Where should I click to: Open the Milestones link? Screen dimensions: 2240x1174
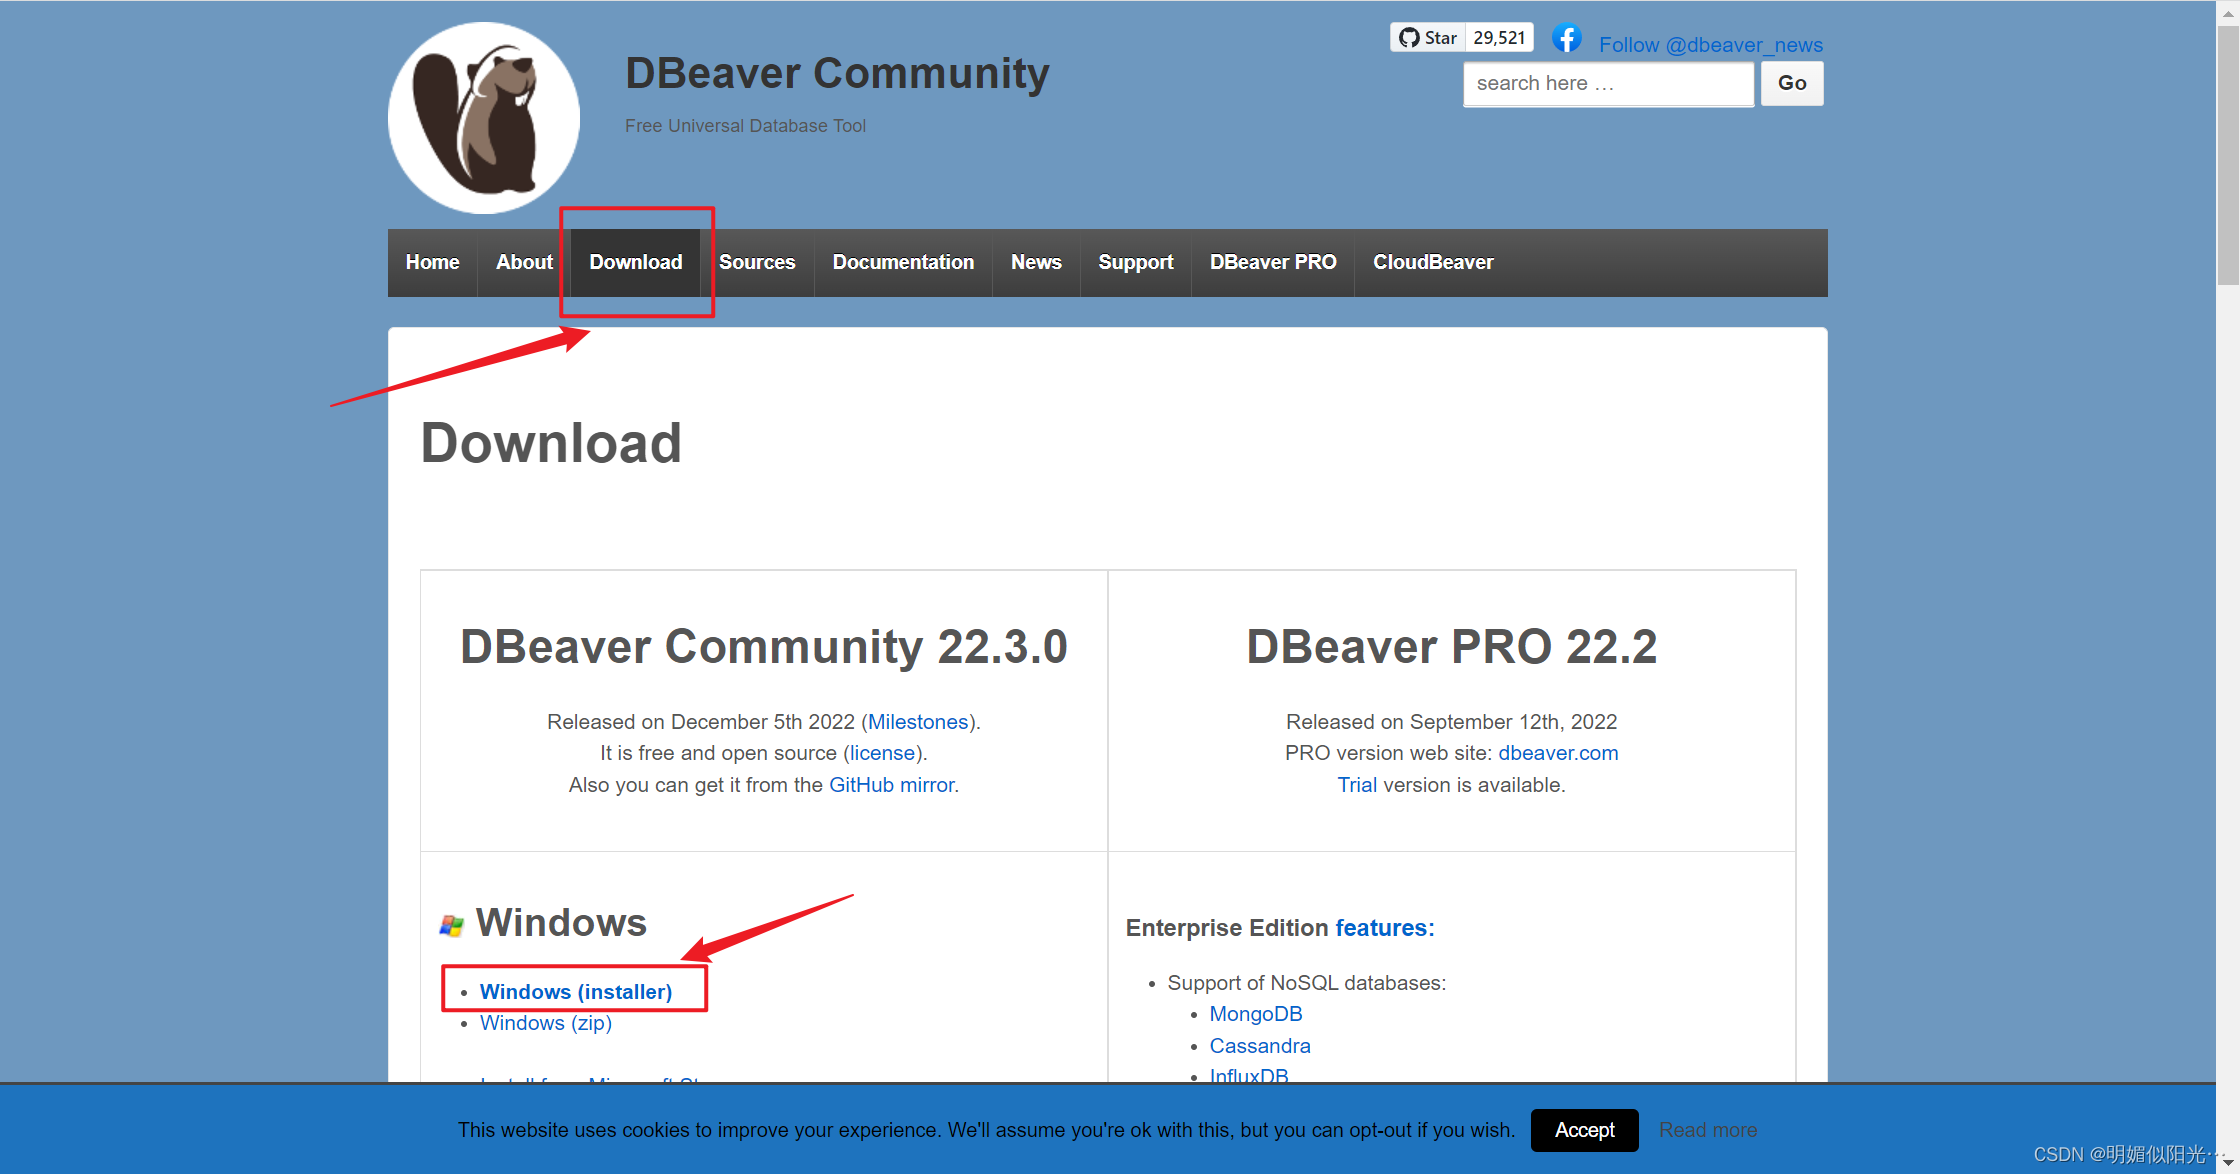tap(917, 721)
